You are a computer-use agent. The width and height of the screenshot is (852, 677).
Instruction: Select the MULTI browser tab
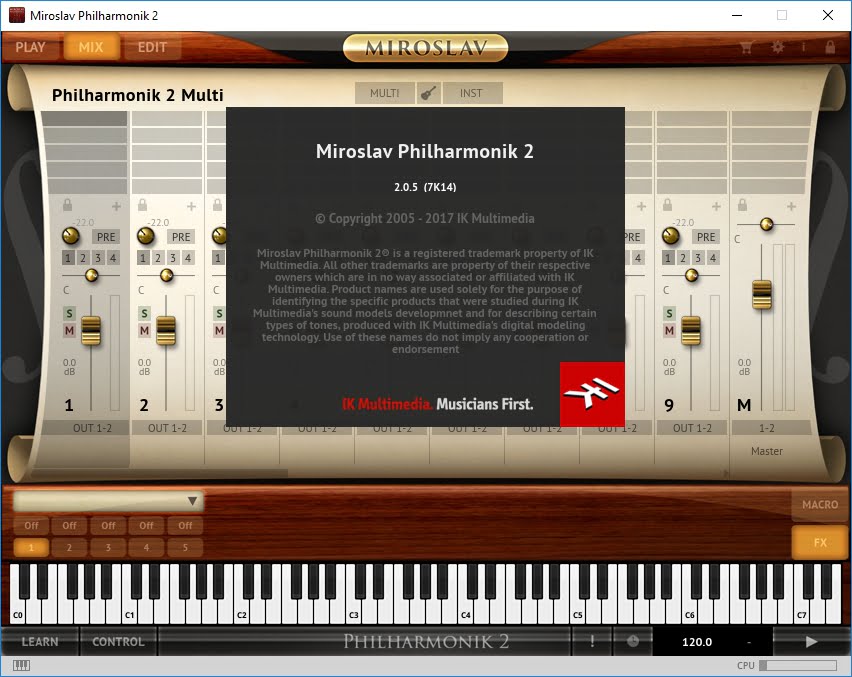[385, 93]
